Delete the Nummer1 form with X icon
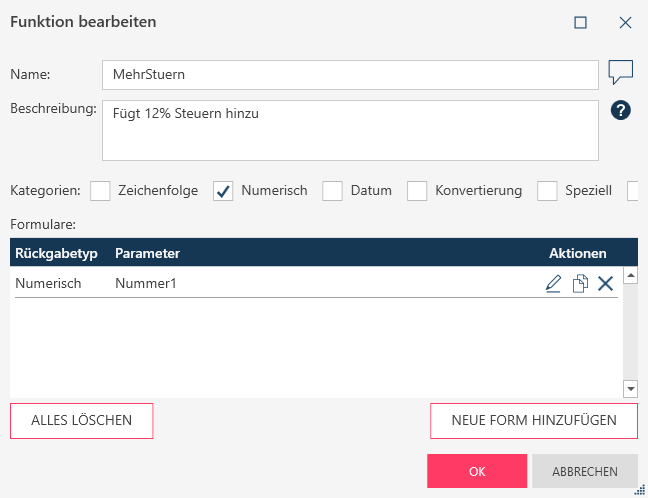 [605, 284]
